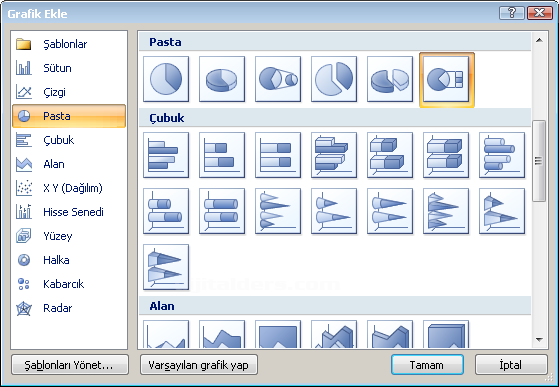Choose the 100% stacked area chart
Image resolution: width=559 pixels, height=387 pixels.
tap(278, 334)
